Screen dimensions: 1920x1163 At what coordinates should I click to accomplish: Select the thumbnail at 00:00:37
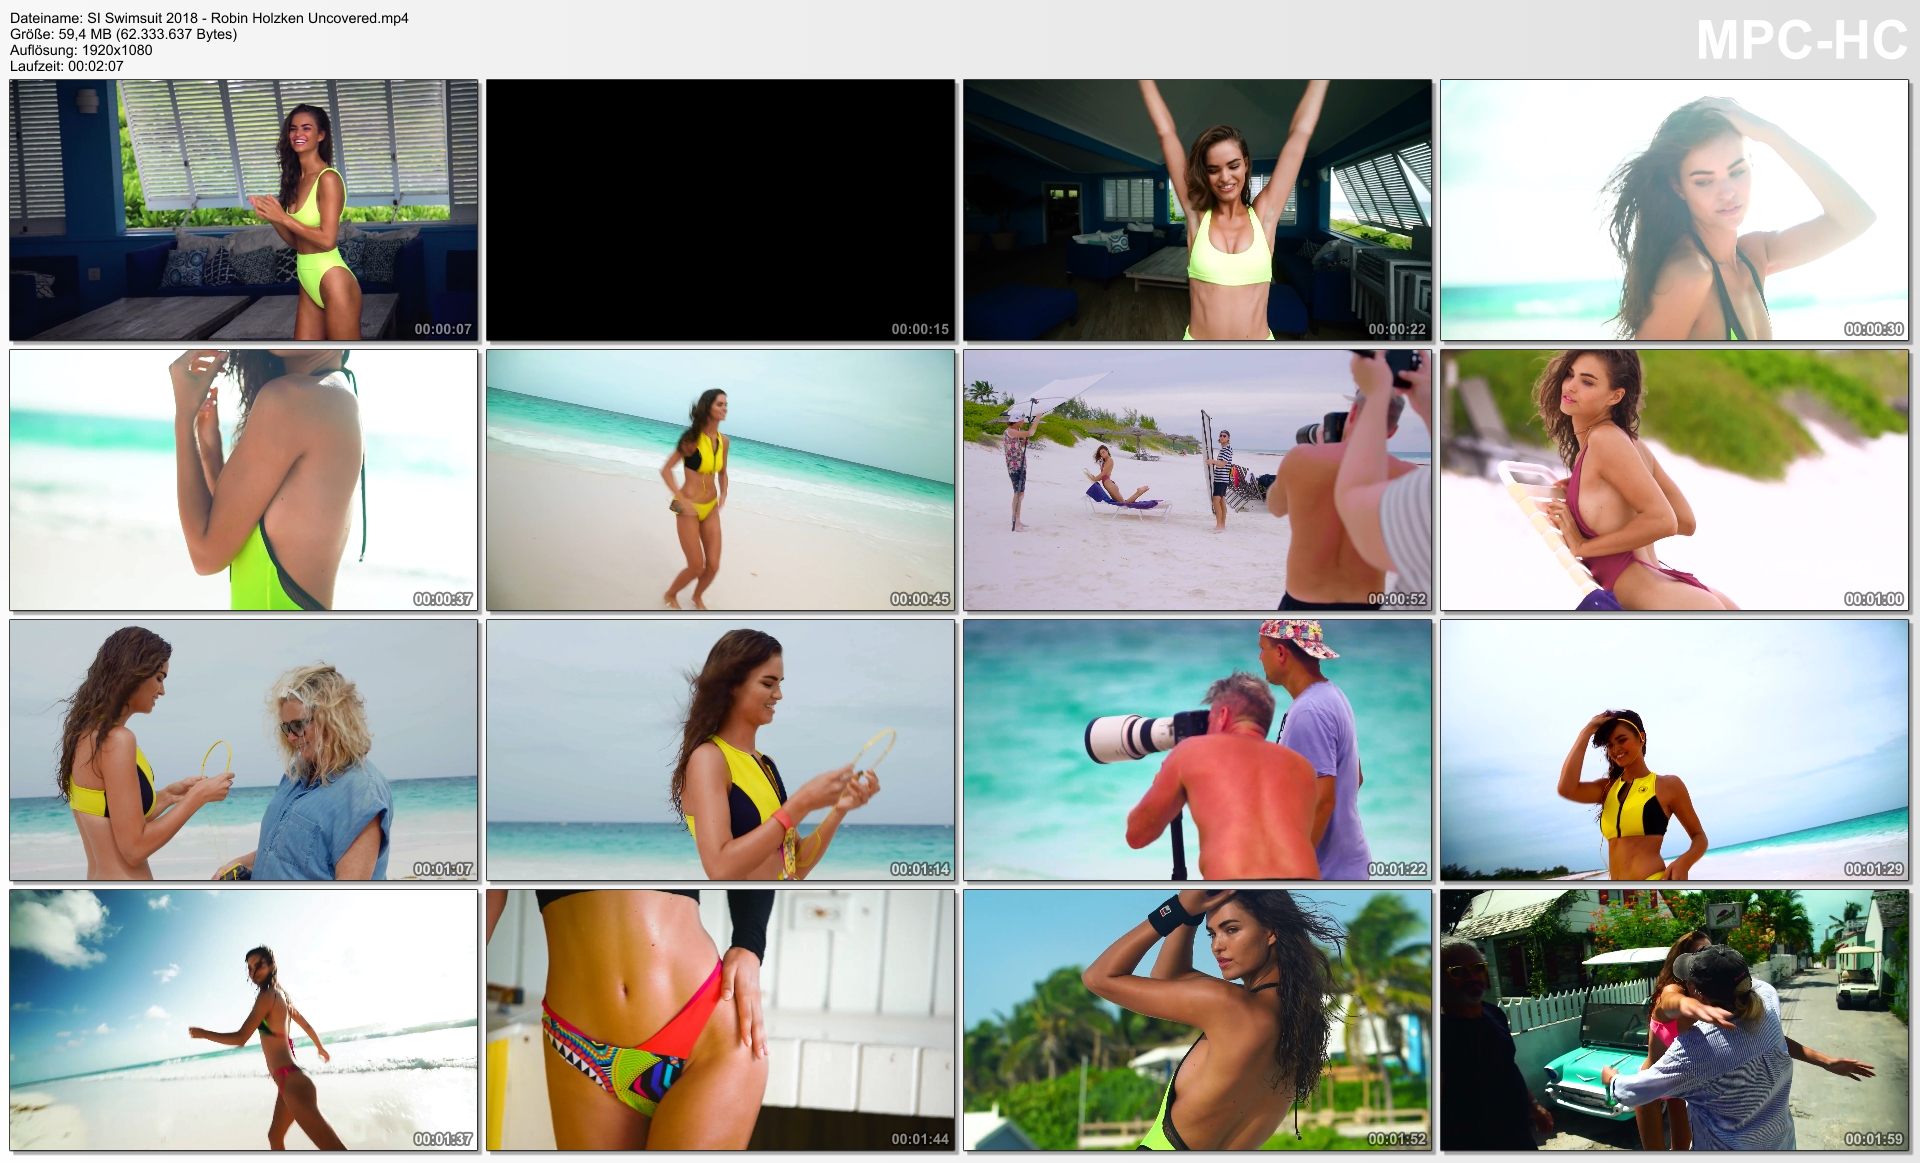244,480
